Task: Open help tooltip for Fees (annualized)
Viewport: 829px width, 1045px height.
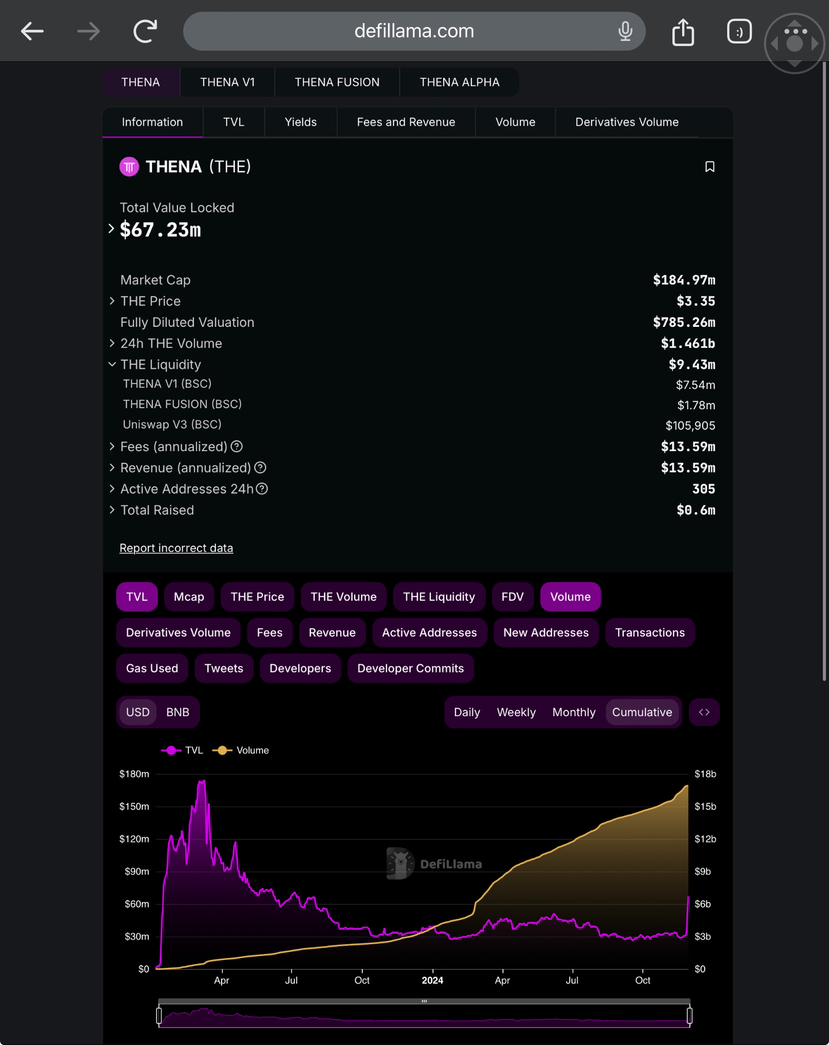Action: (237, 447)
